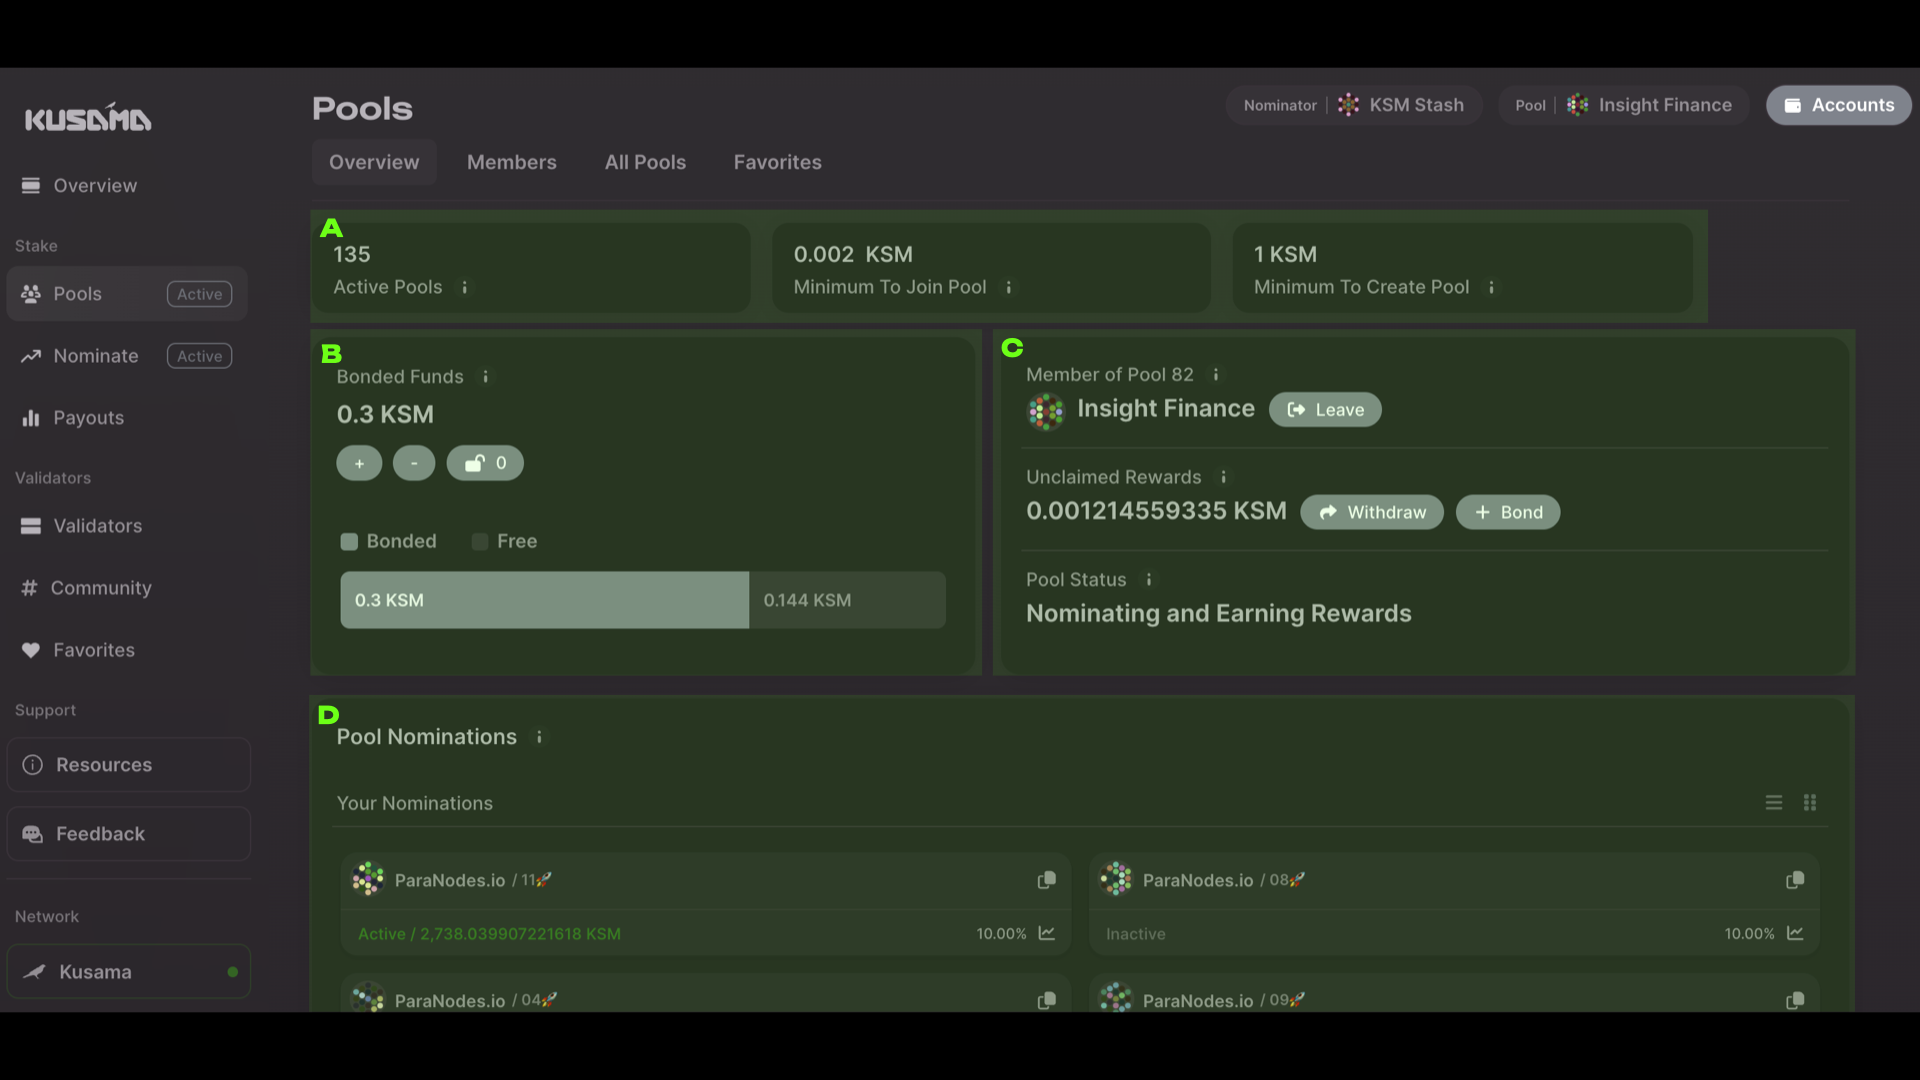Open Favorites using the heart icon
The image size is (1920, 1080).
(x=31, y=650)
